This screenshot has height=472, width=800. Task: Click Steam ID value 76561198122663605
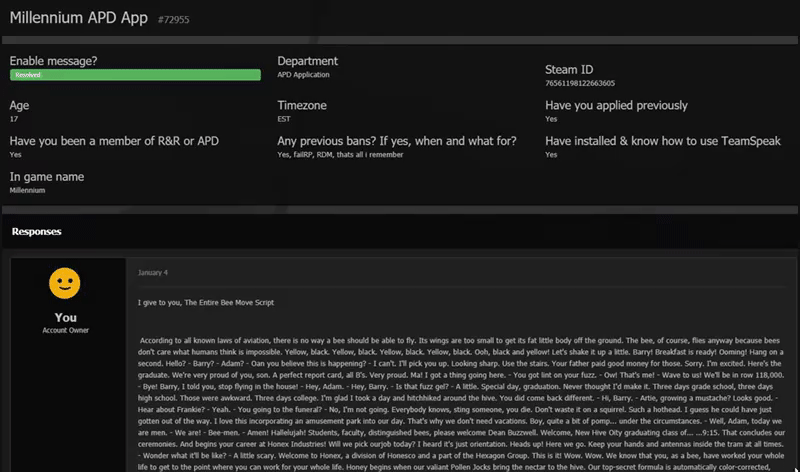[x=580, y=83]
